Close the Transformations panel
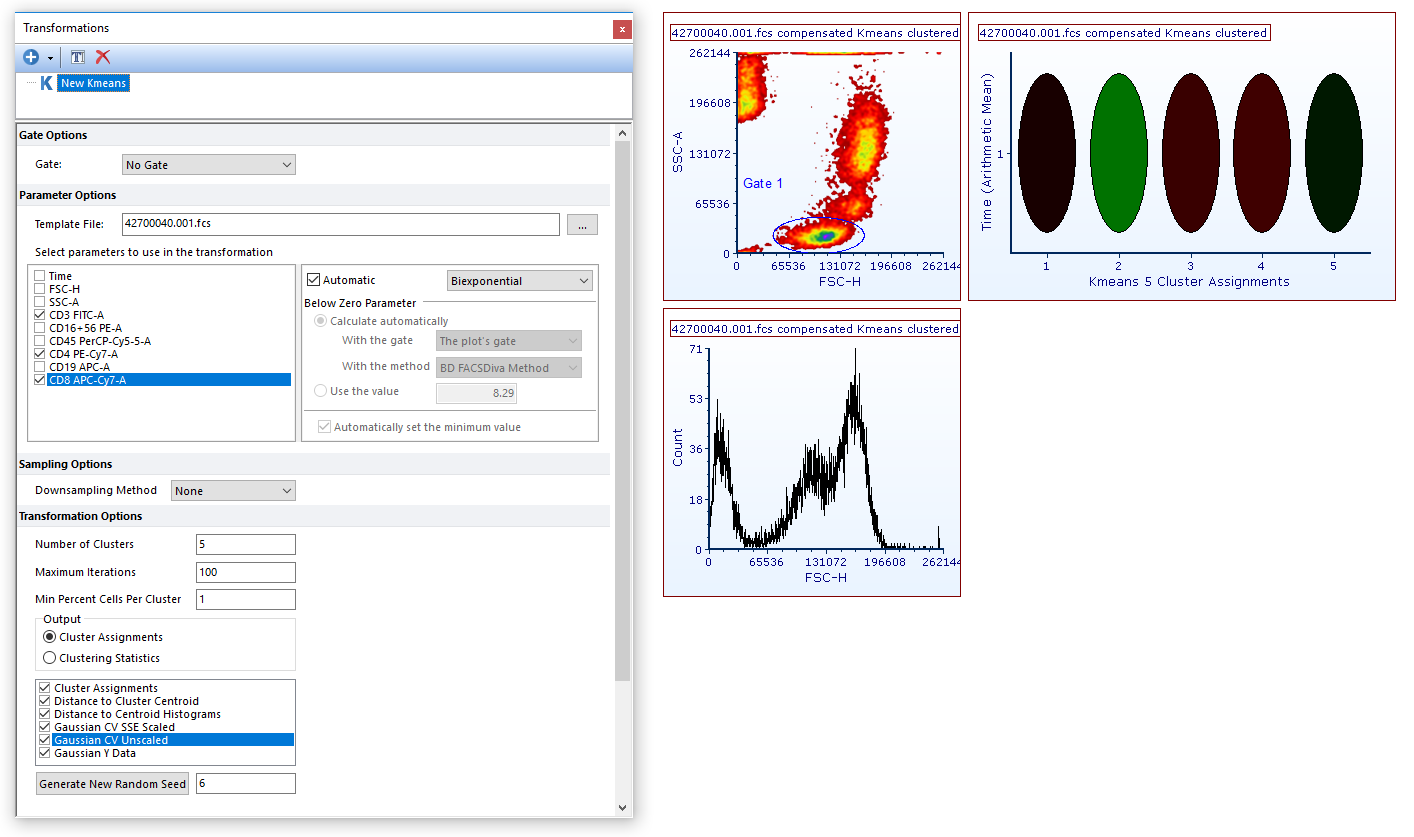The width and height of the screenshot is (1414, 837). point(622,29)
